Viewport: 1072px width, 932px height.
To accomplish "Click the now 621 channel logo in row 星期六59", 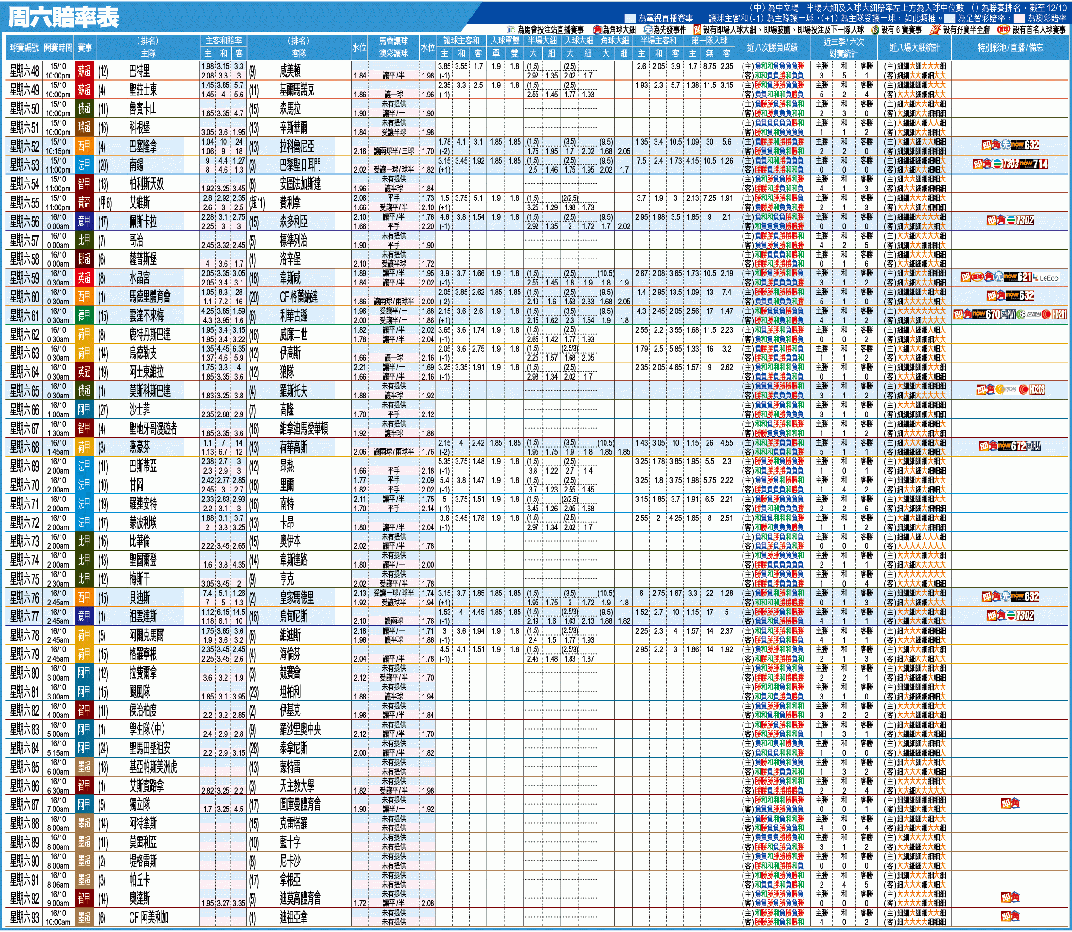I will (x=1018, y=277).
